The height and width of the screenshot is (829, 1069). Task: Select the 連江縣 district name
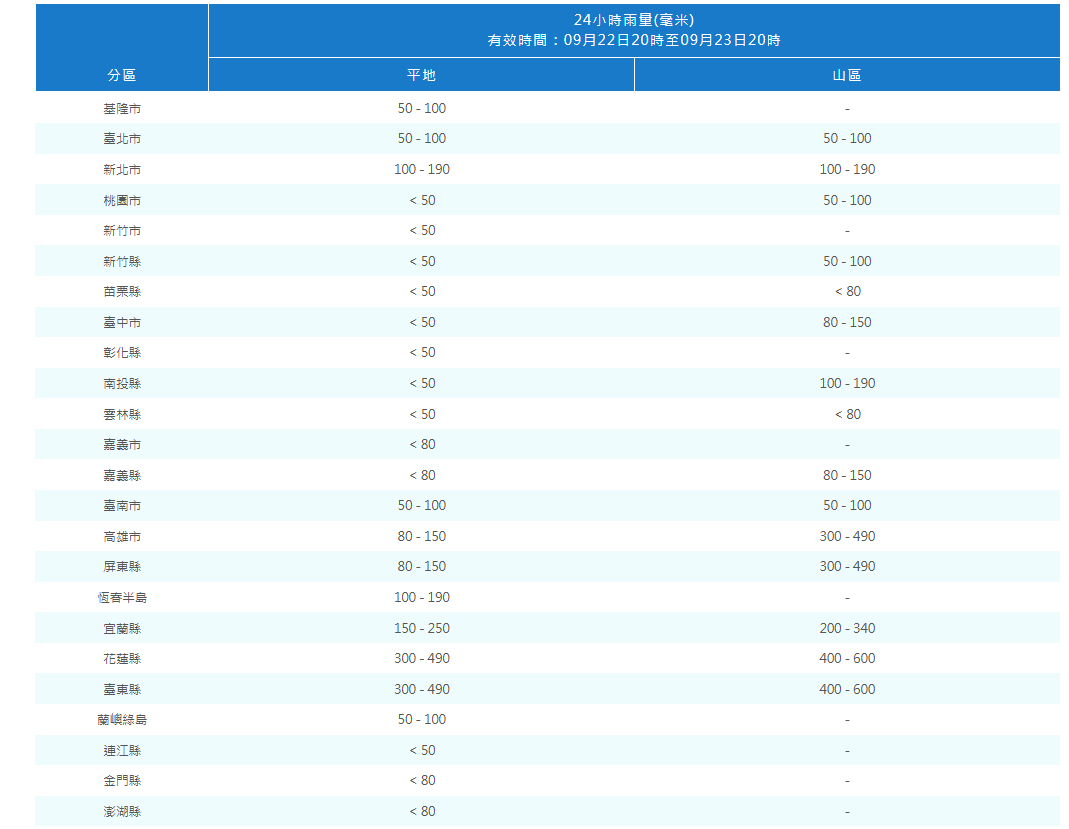tap(122, 751)
